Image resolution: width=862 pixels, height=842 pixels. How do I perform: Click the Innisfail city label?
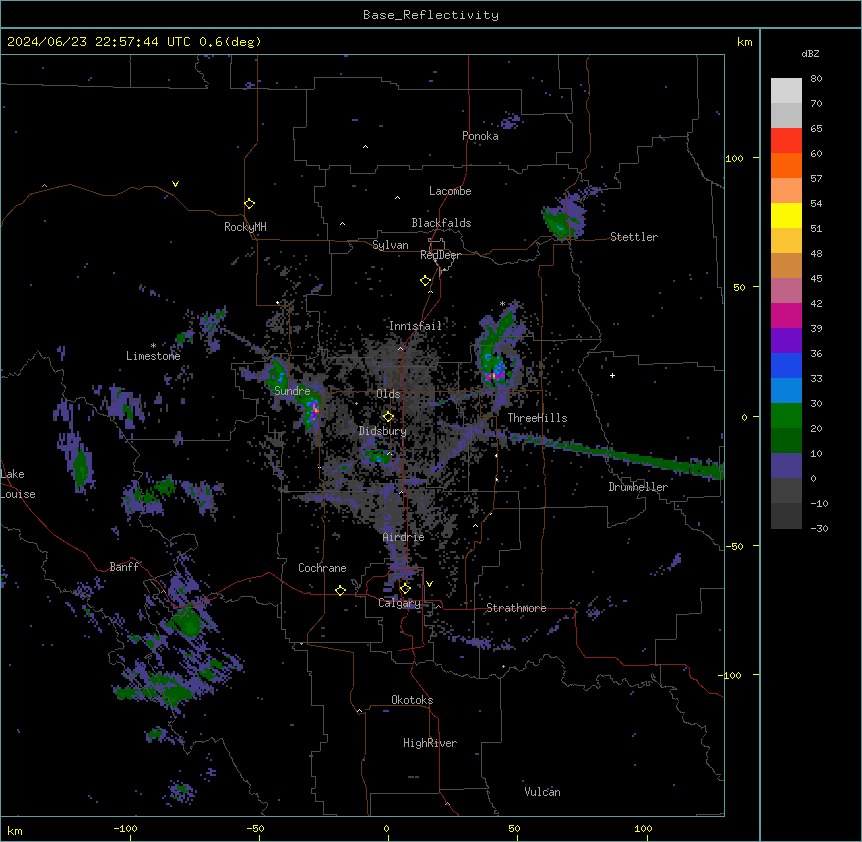(x=415, y=326)
